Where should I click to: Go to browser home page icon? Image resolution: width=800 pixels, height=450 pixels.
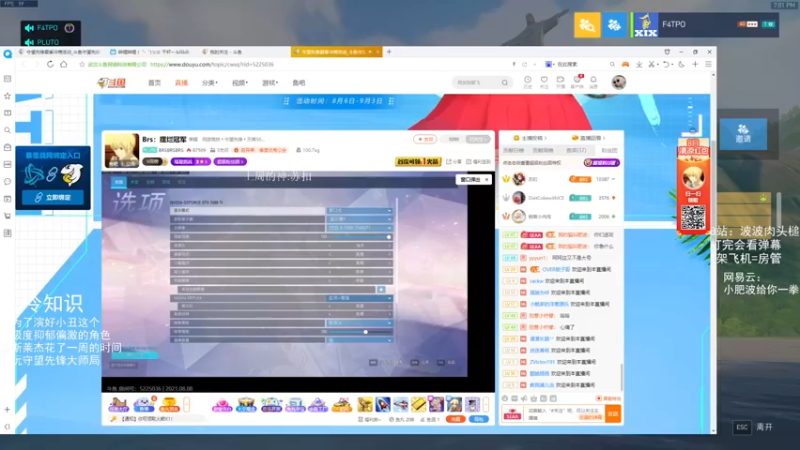(x=64, y=64)
